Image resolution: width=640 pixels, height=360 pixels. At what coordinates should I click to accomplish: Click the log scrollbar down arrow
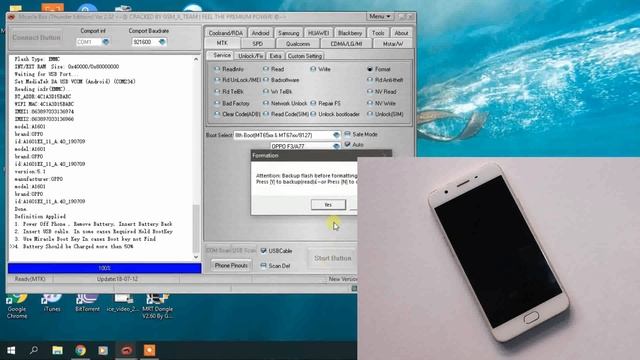click(196, 257)
